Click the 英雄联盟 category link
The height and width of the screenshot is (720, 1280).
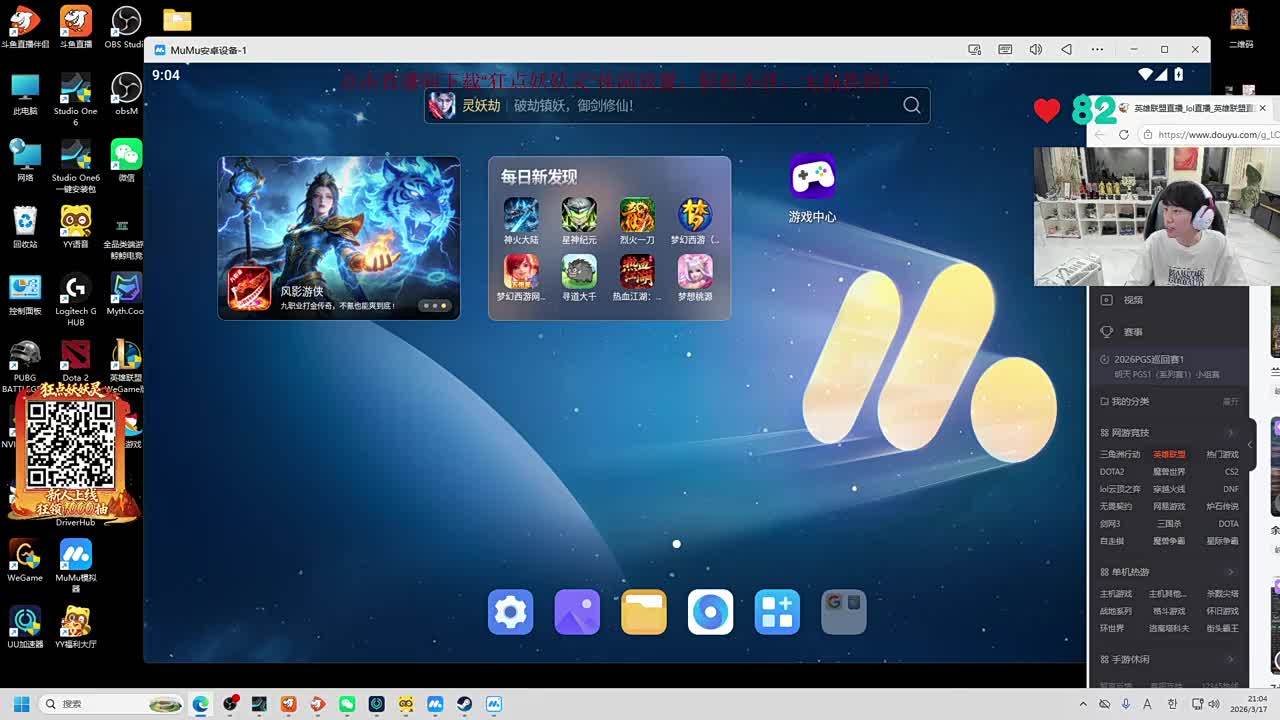(1169, 454)
